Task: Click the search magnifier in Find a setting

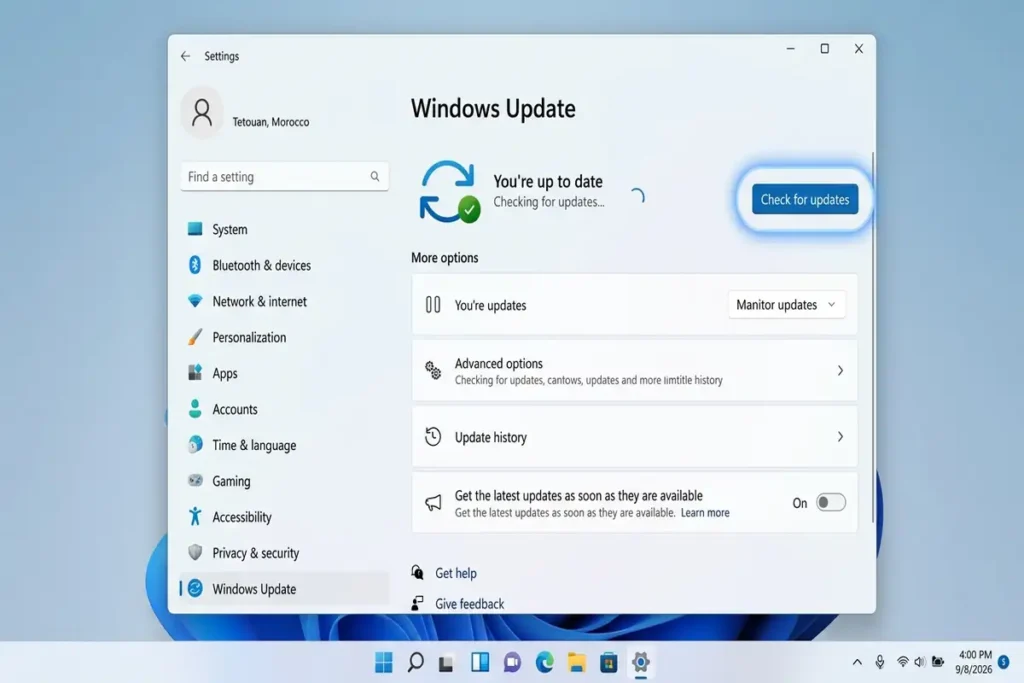Action: click(x=375, y=176)
